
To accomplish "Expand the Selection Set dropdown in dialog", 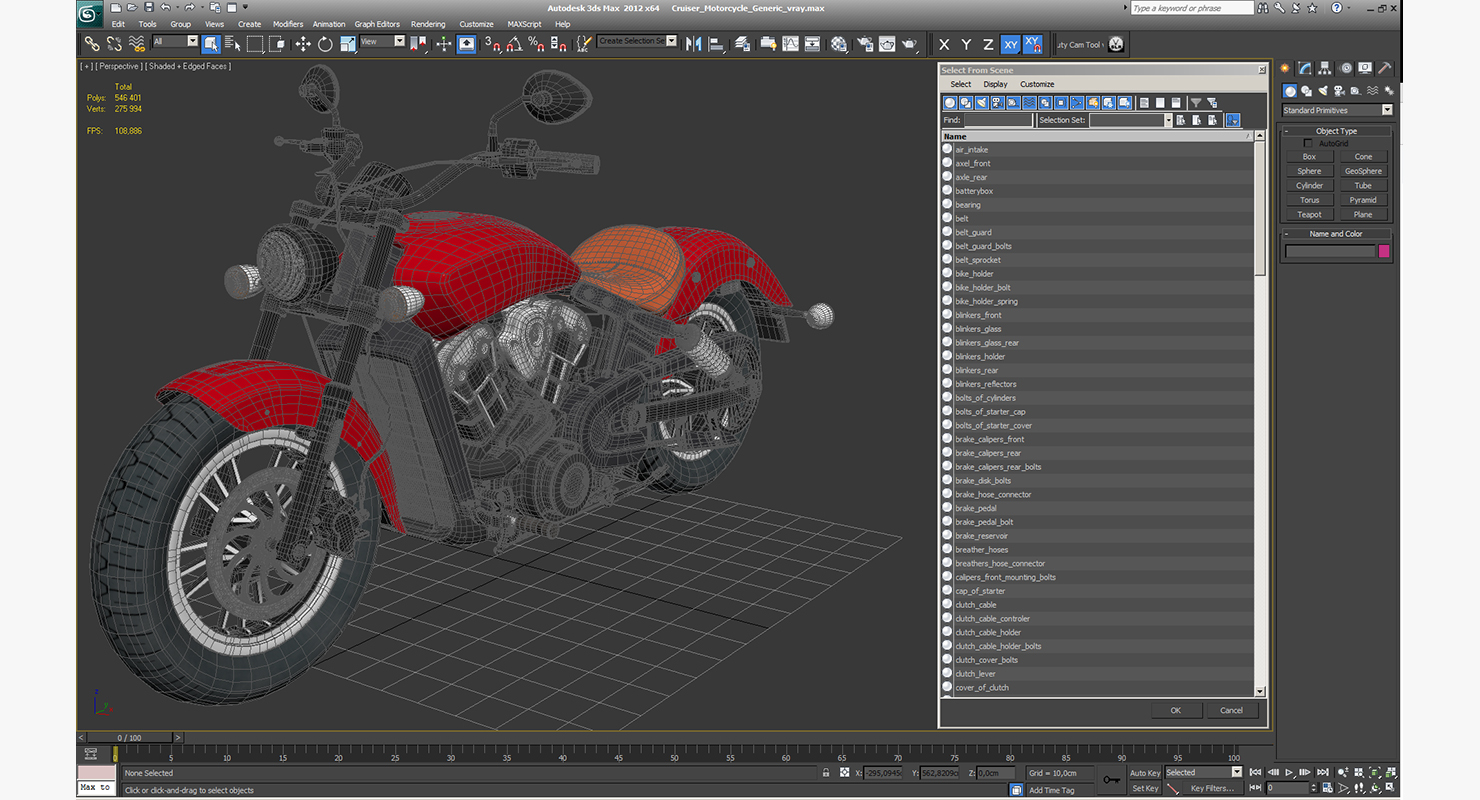I will 1167,120.
